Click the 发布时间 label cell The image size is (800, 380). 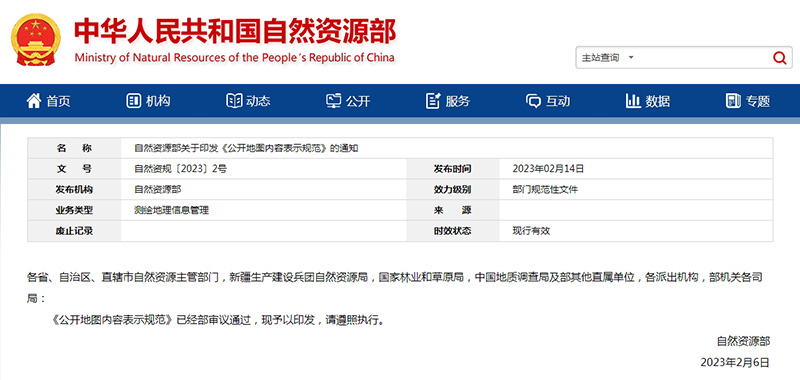(453, 169)
